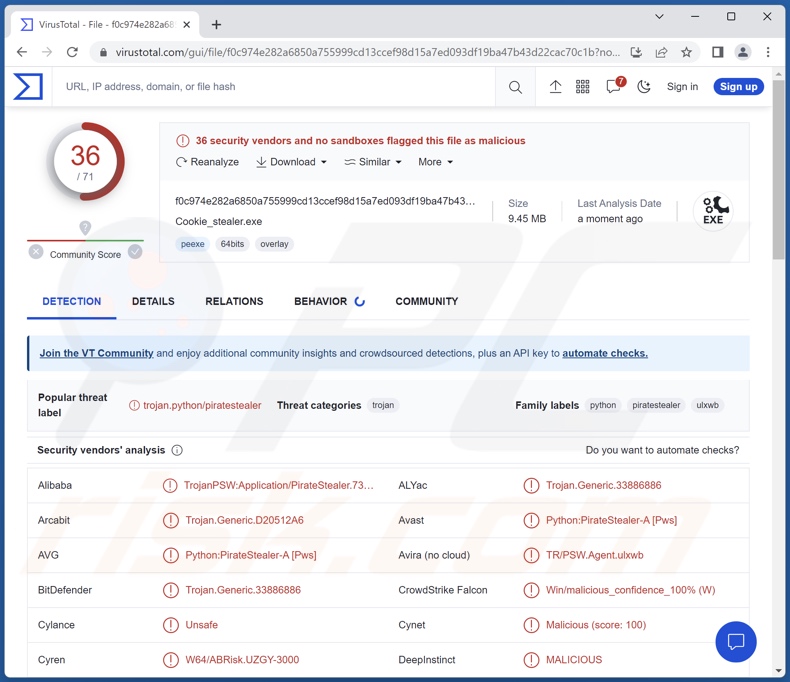Click Avira TR/PSW.Agent.ulxwb result
Screen dimensions: 790x682
[x=595, y=555]
